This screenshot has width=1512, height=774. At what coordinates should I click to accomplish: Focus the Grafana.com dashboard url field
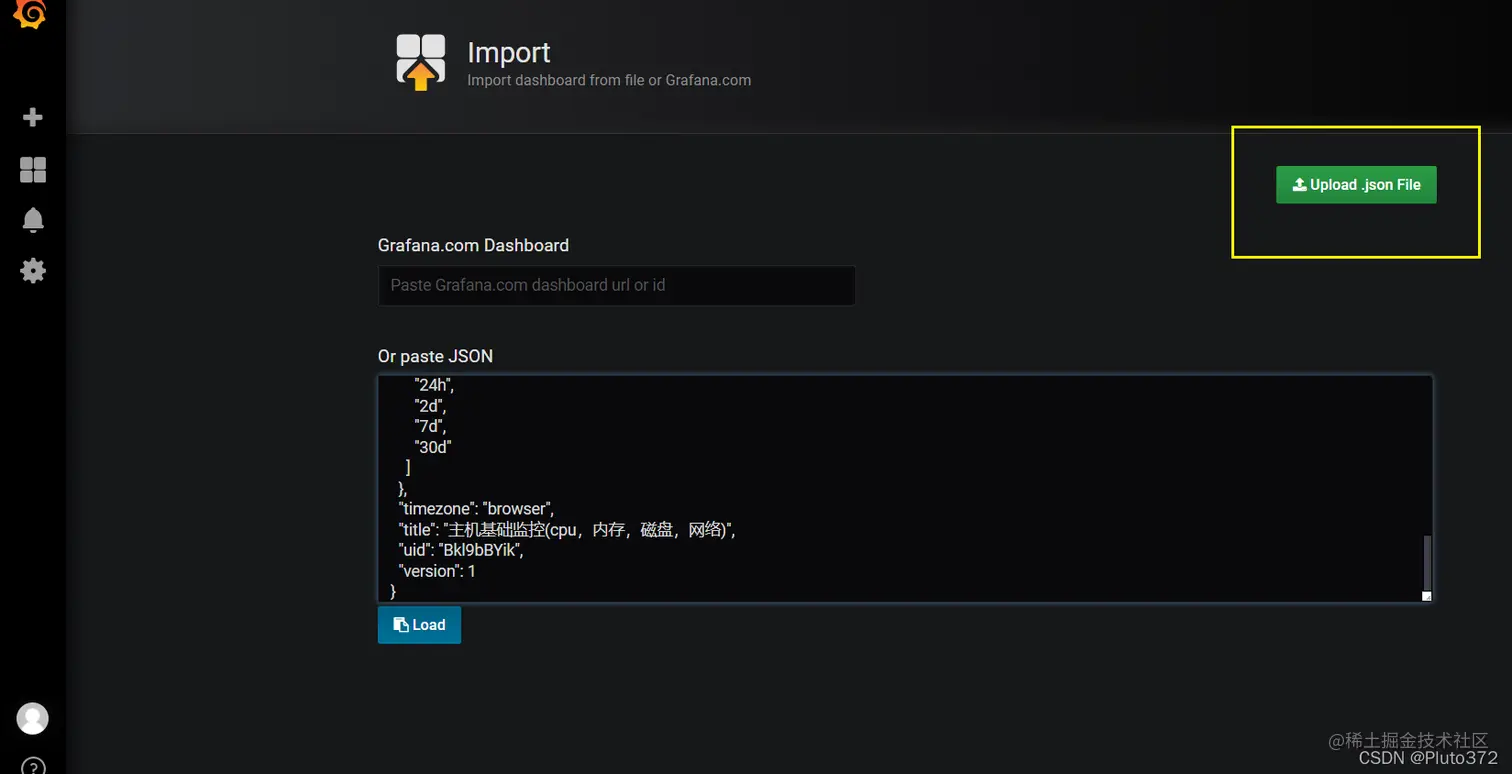coord(616,285)
